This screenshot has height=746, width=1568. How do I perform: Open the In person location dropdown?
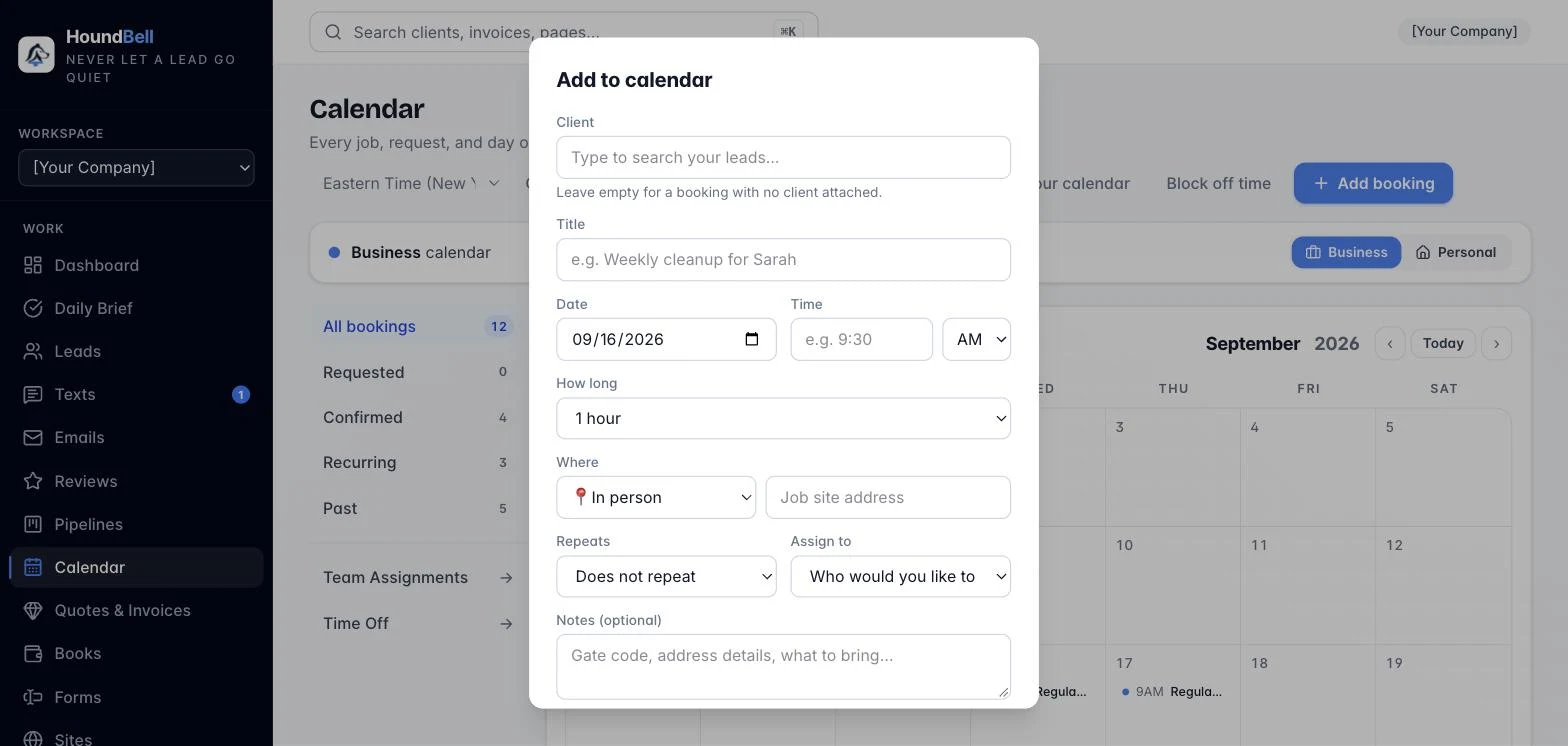tap(656, 497)
